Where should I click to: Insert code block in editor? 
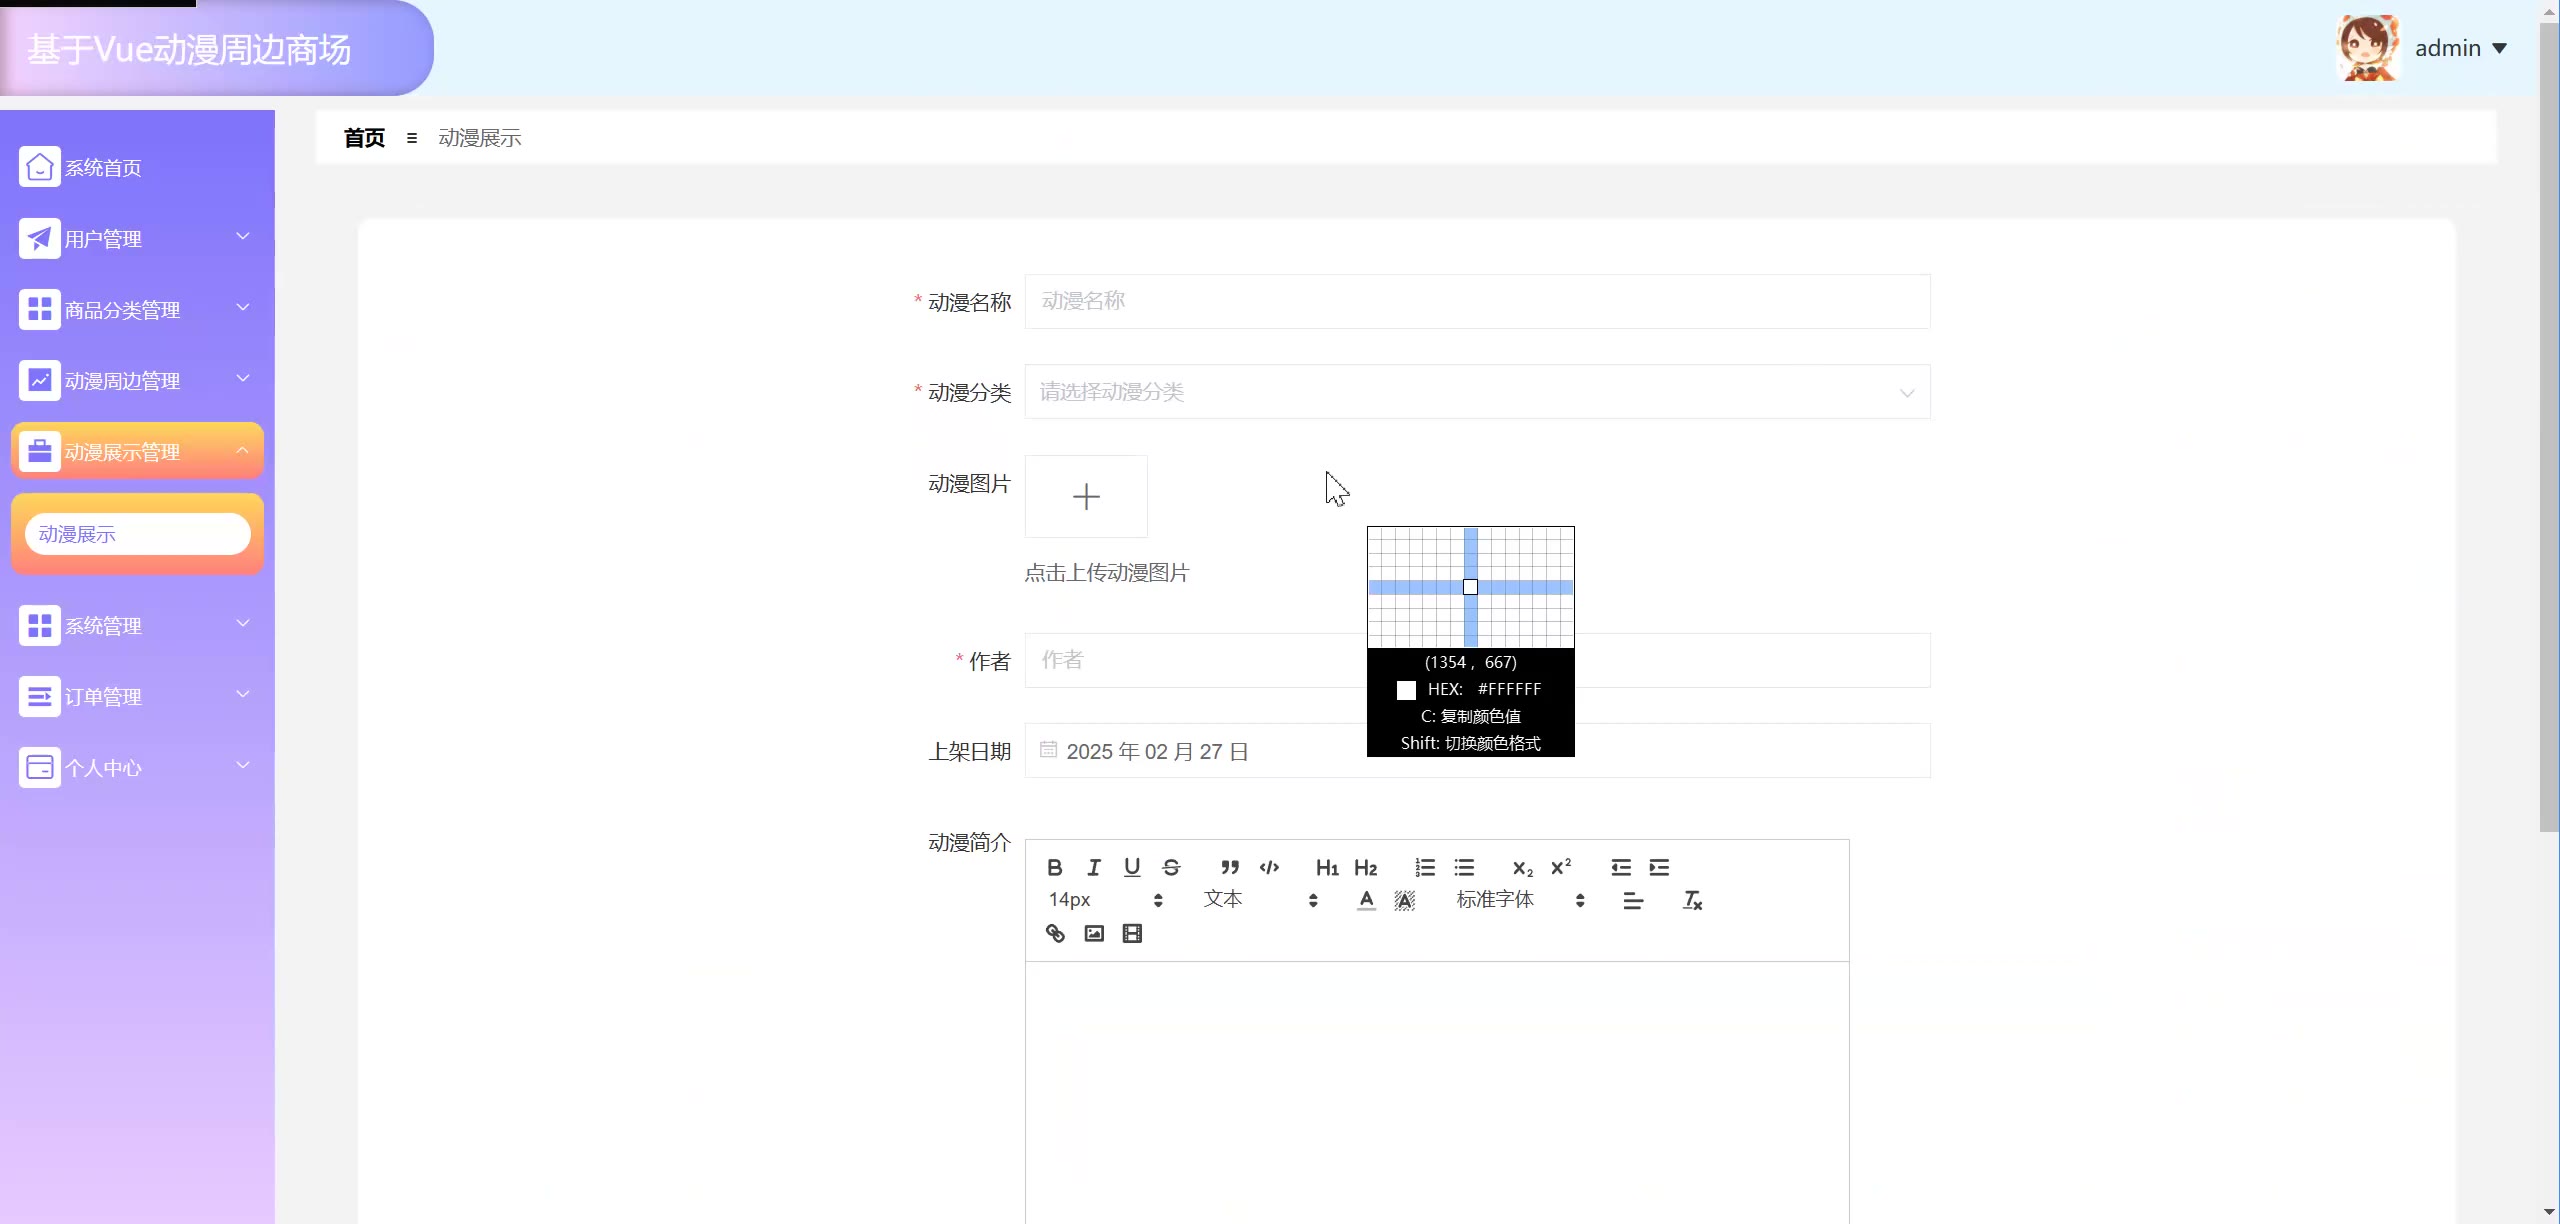click(1269, 867)
